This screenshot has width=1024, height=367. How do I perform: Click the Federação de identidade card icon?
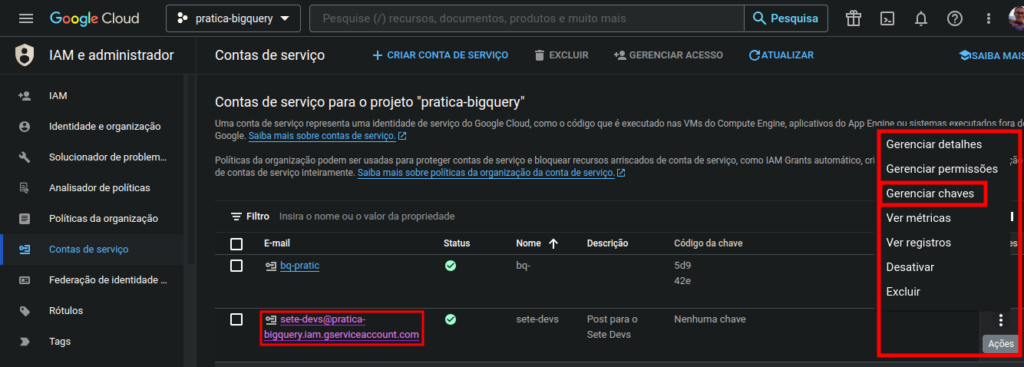tap(25, 280)
